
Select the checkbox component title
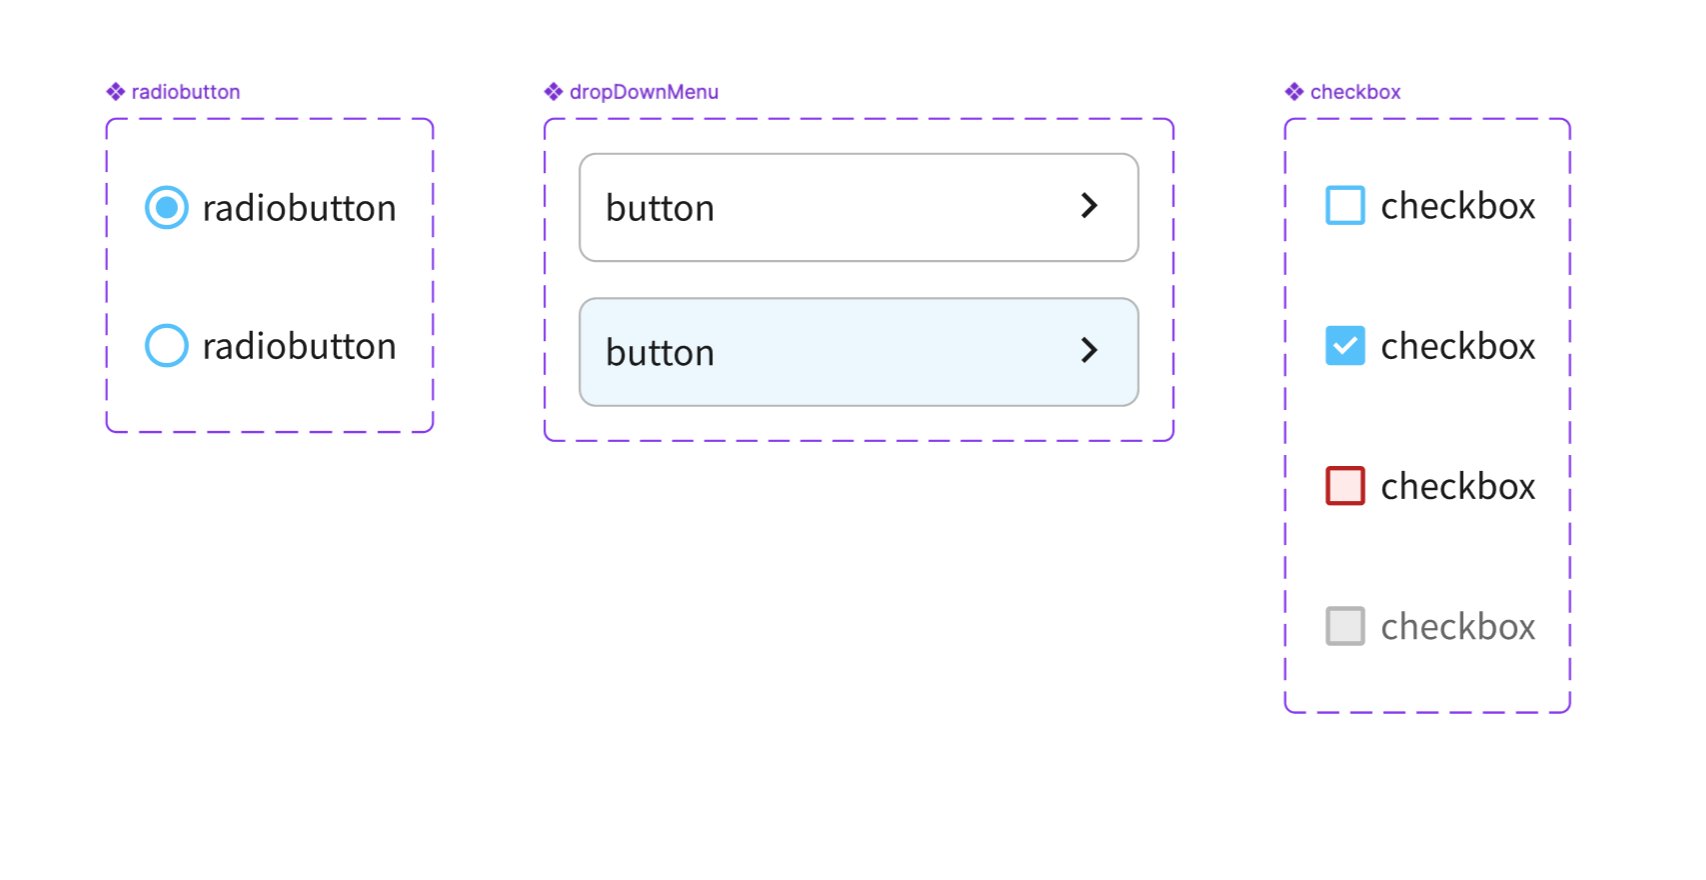(1355, 92)
